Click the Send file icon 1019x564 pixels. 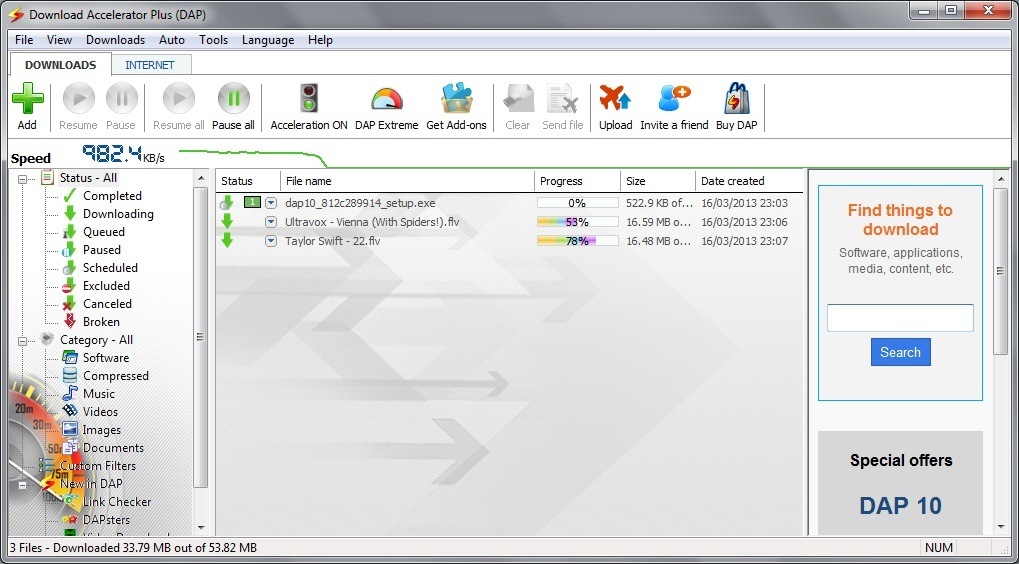pos(563,99)
